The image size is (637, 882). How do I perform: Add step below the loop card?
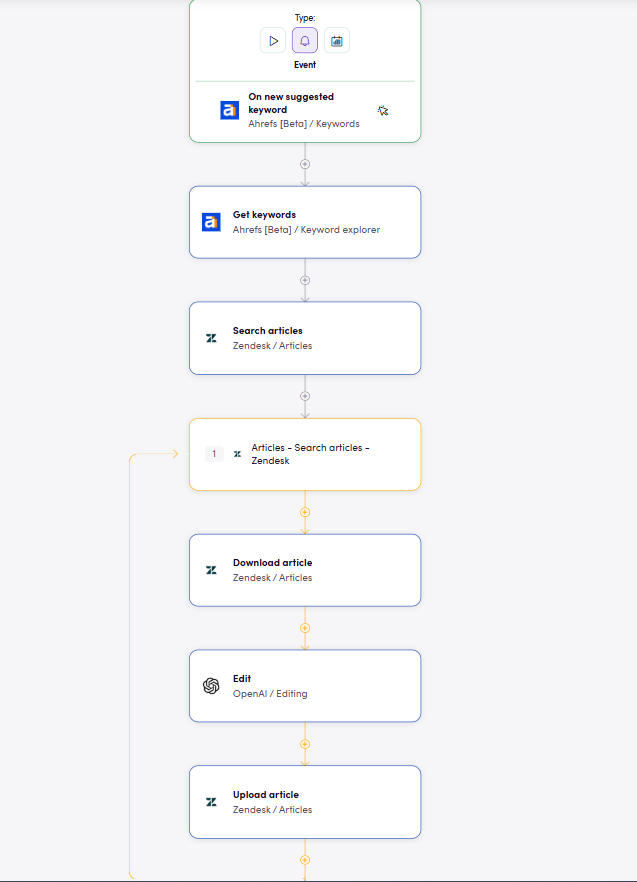point(305,512)
